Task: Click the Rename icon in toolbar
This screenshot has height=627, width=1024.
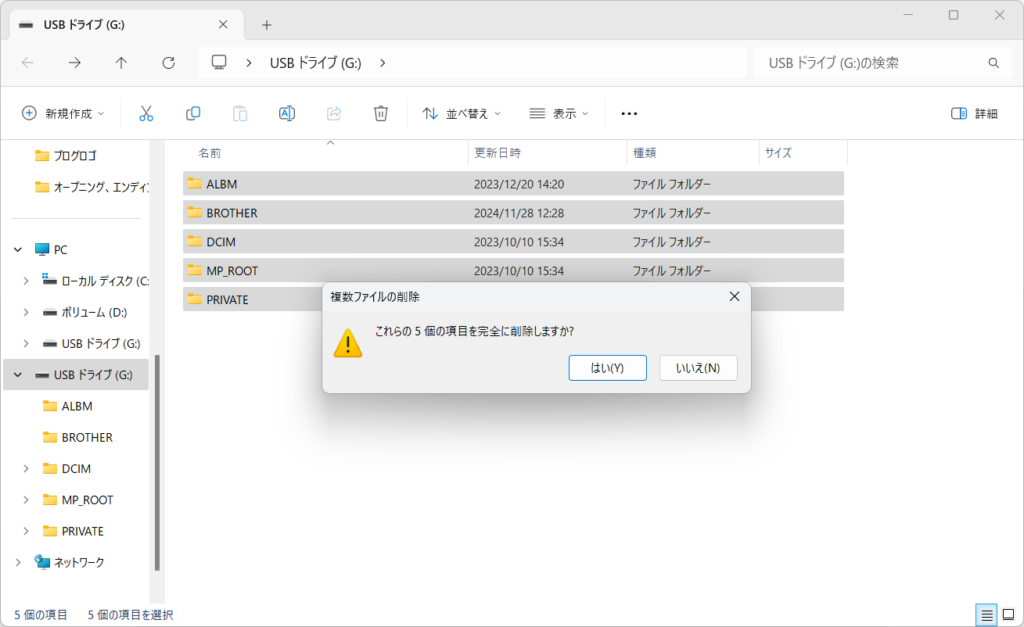Action: pyautogui.click(x=287, y=114)
